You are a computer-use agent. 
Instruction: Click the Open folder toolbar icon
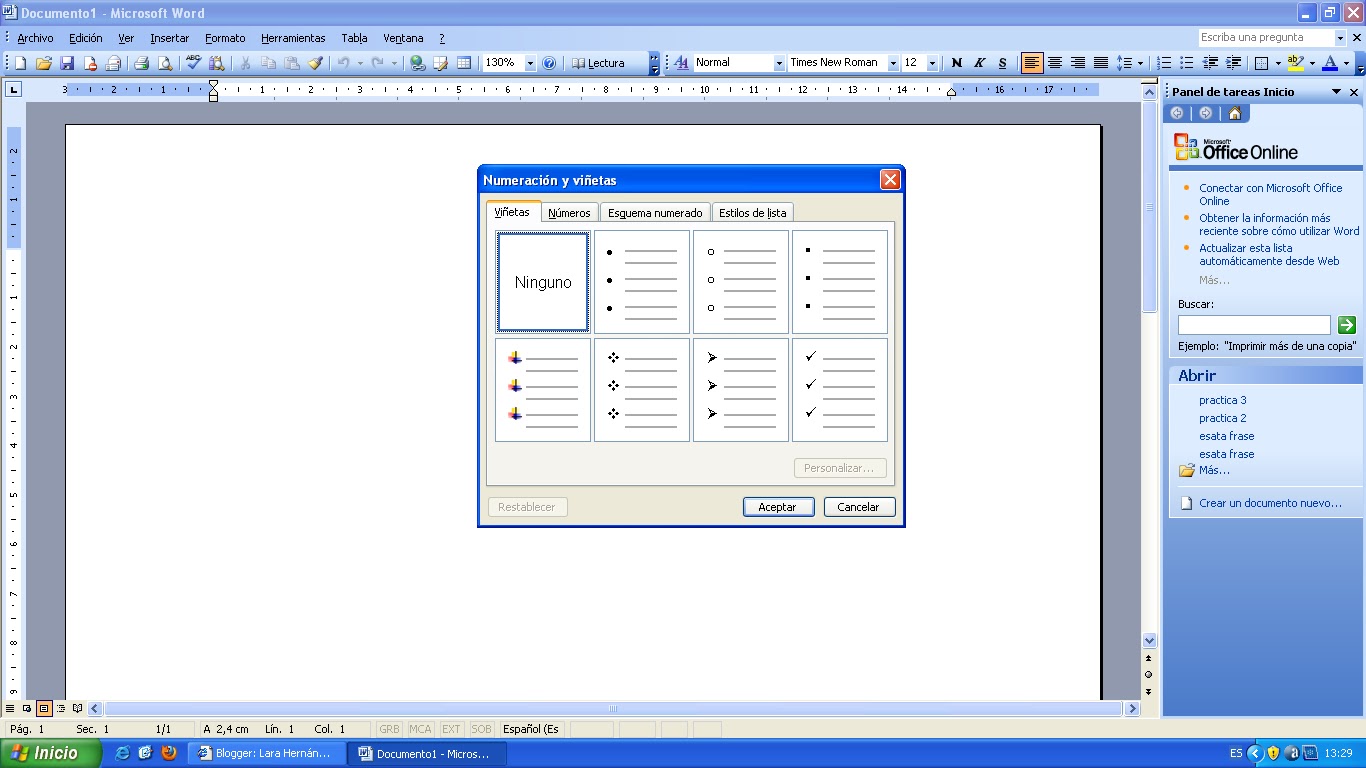tap(44, 63)
